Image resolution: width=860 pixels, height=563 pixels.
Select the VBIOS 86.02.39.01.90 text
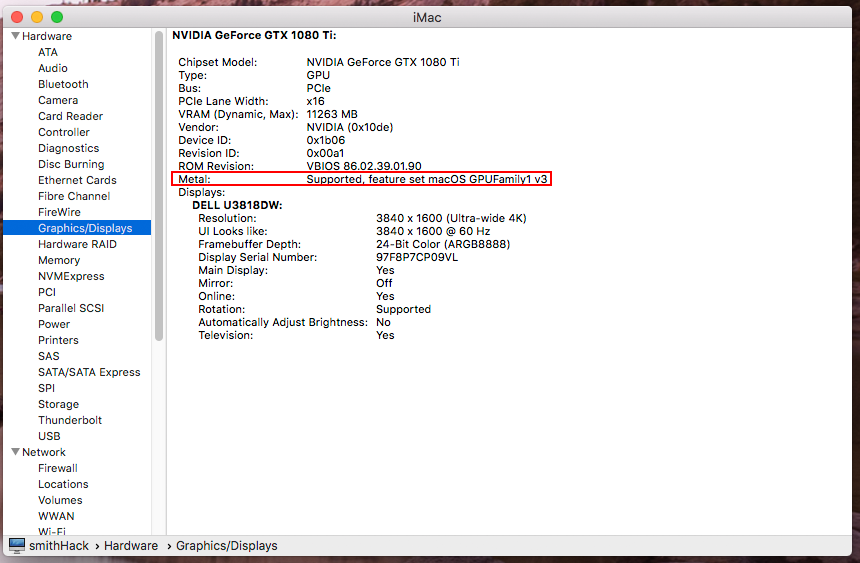pos(364,166)
